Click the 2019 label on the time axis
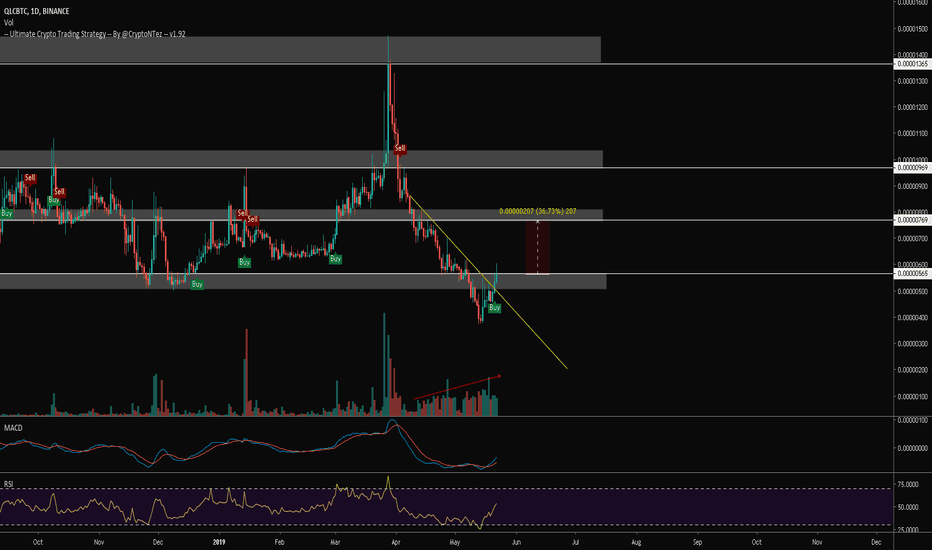Image resolution: width=932 pixels, height=550 pixels. [x=219, y=542]
